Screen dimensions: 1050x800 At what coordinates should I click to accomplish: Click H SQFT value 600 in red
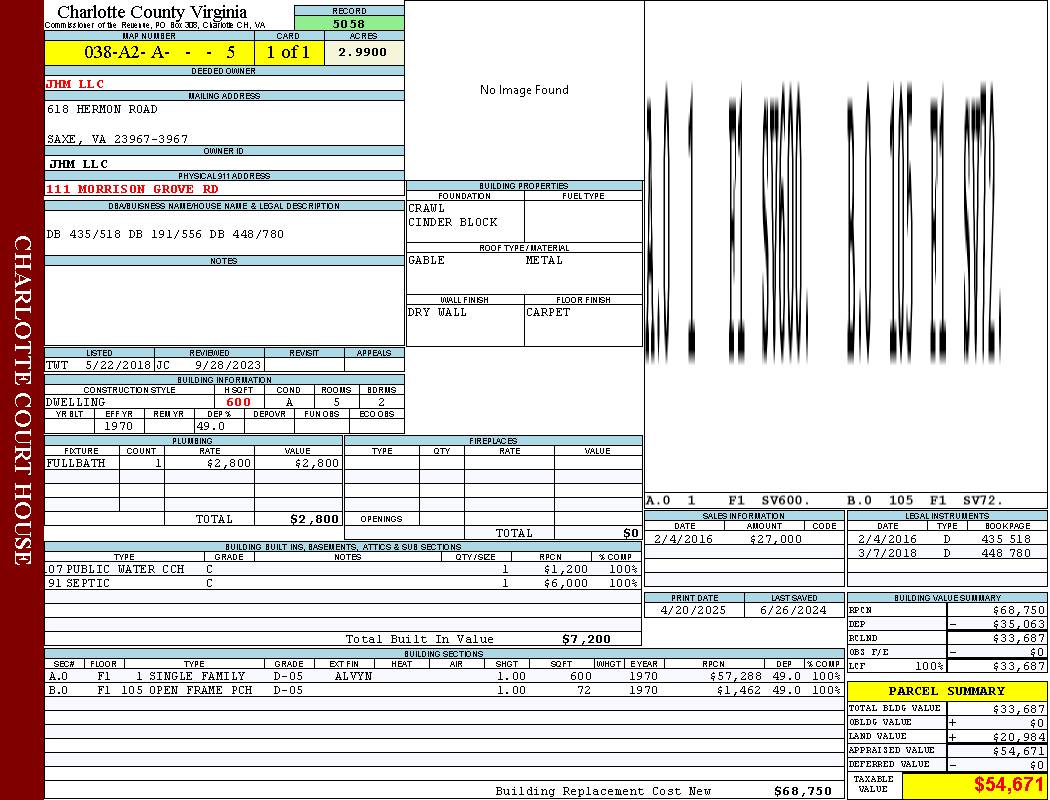pos(238,402)
